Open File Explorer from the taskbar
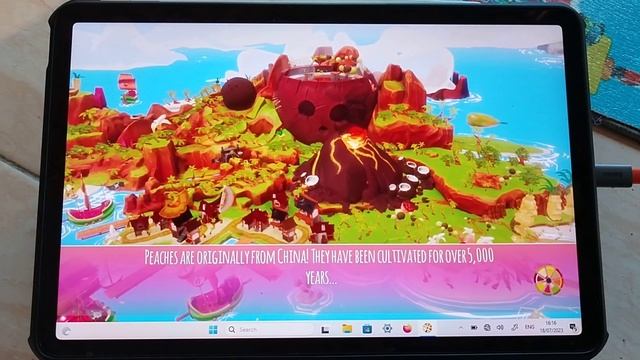The height and width of the screenshot is (360, 640). [x=347, y=329]
